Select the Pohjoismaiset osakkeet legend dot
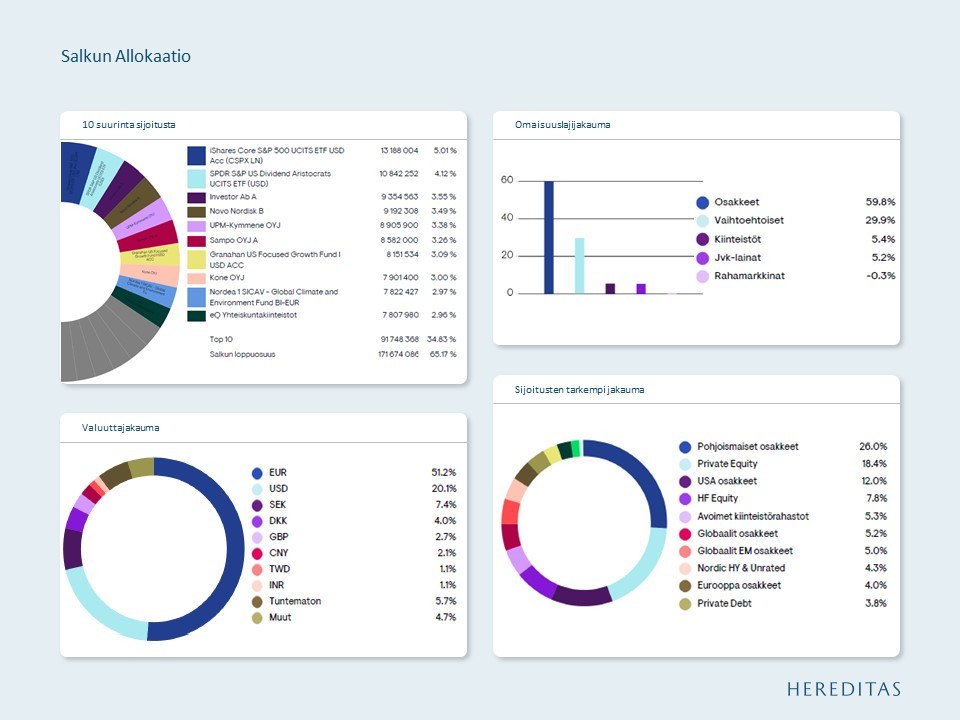Viewport: 960px width, 720px height. pyautogui.click(x=685, y=447)
